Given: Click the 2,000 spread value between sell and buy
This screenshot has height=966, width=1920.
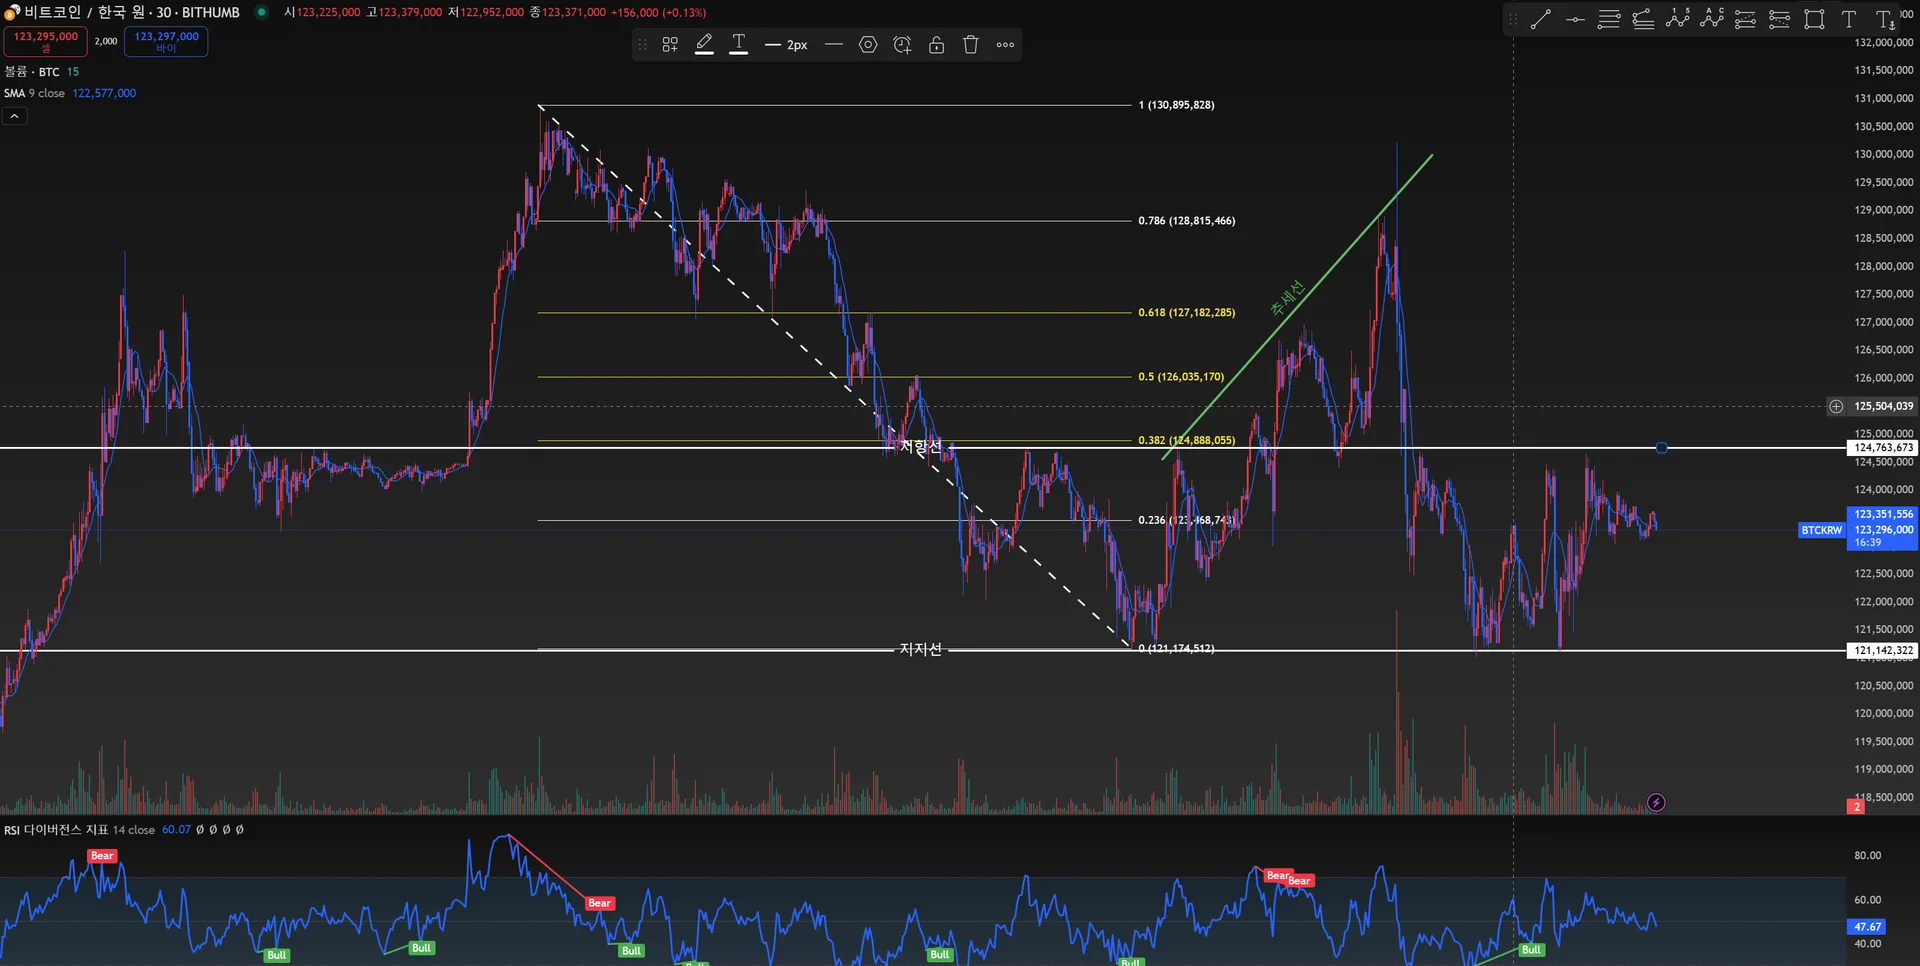Looking at the screenshot, I should pos(106,41).
